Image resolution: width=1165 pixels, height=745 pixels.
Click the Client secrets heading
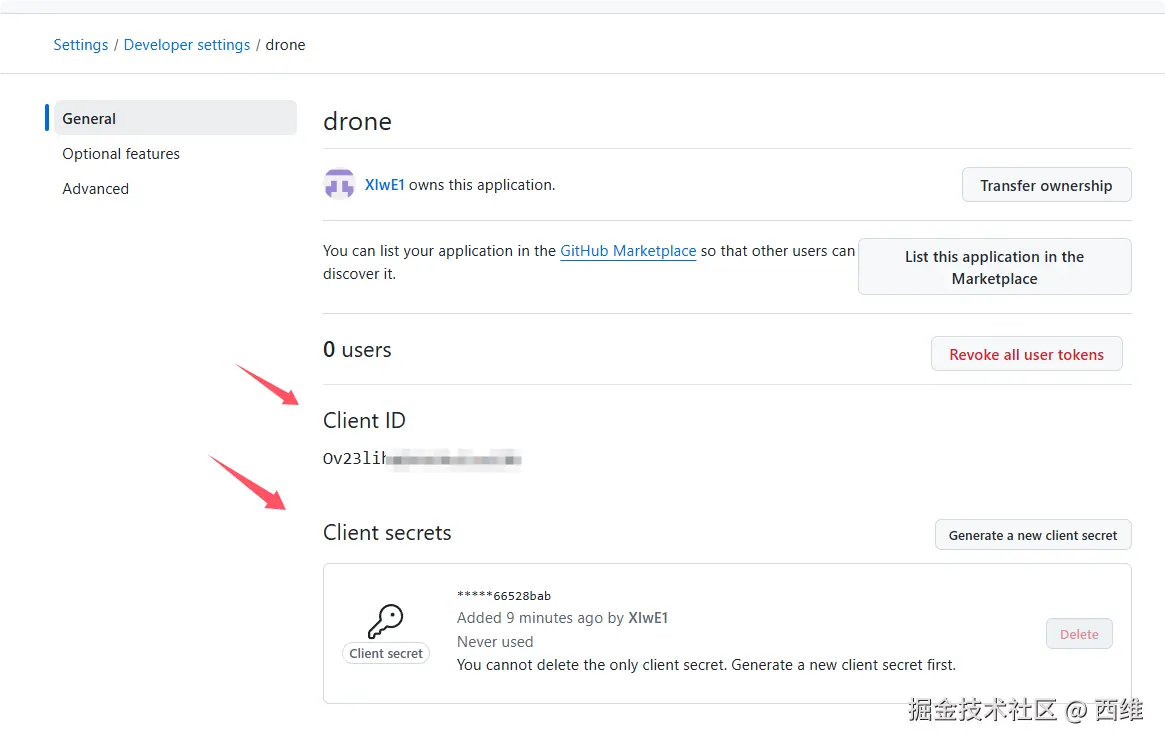[x=387, y=533]
